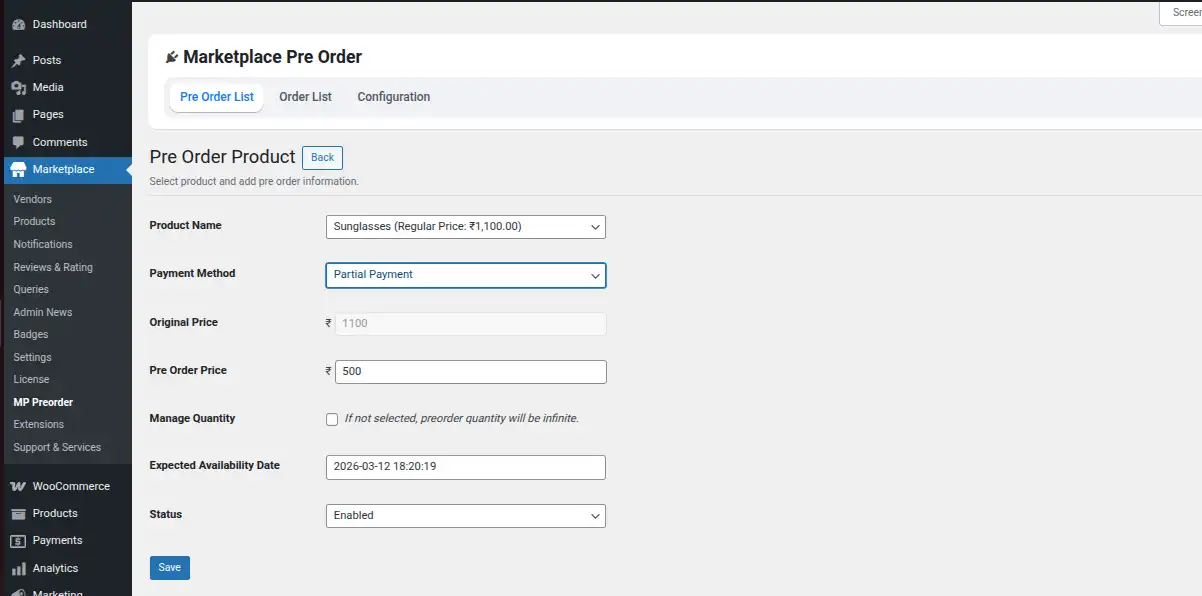1202x596 pixels.
Task: Open the Payment Method dropdown
Action: pos(465,275)
